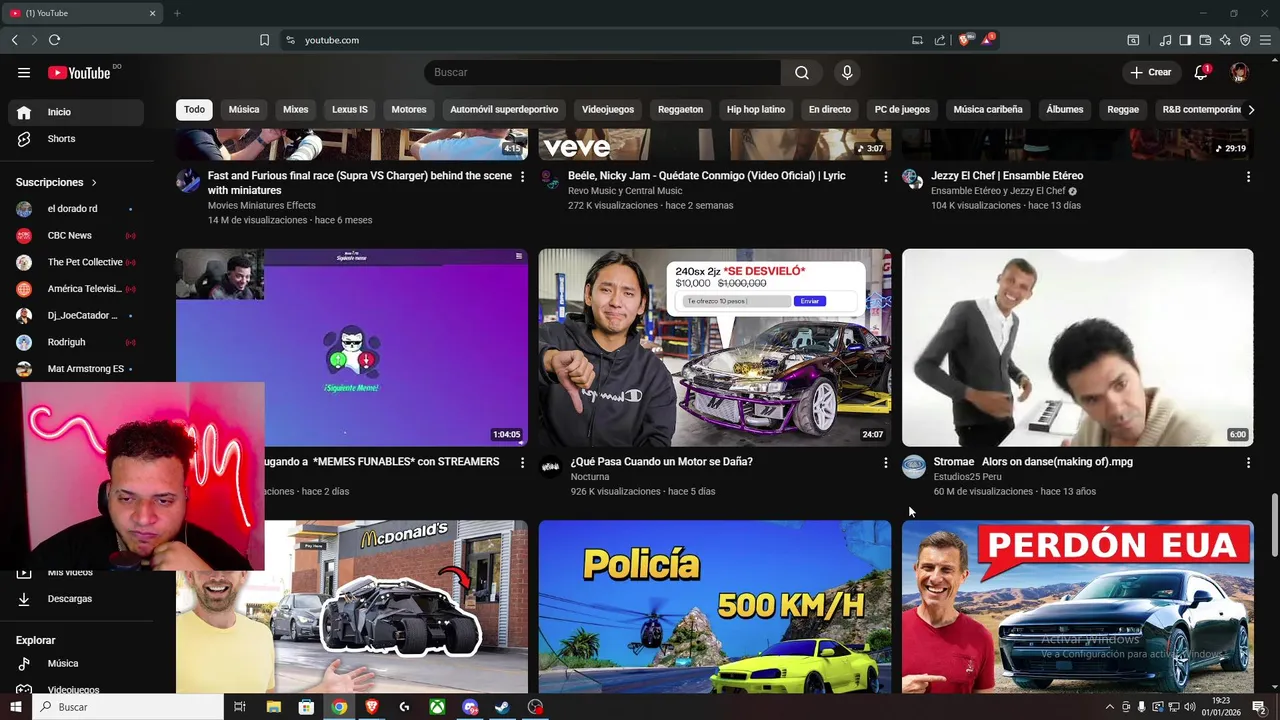This screenshot has height=720, width=1280.
Task: Toggle the browser sidebar panel
Action: [1185, 40]
